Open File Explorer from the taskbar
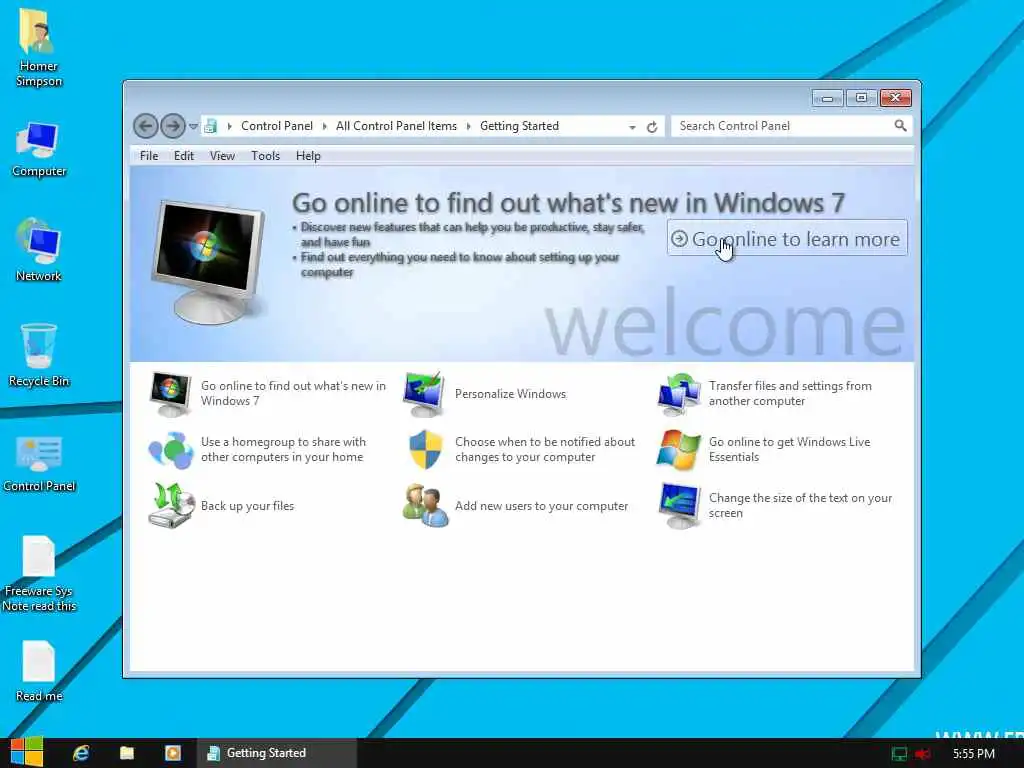1024x768 pixels. coord(127,753)
